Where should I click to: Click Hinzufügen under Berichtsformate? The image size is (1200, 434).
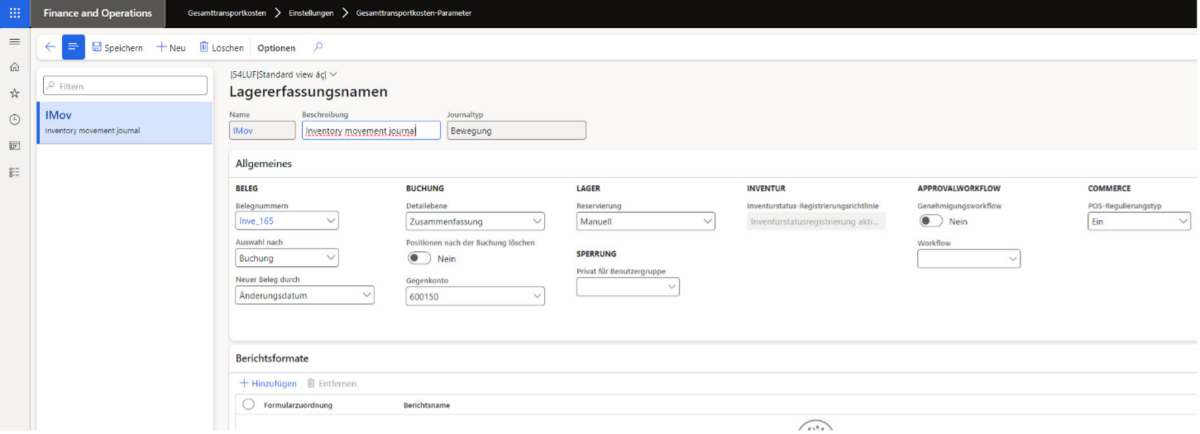click(269, 383)
